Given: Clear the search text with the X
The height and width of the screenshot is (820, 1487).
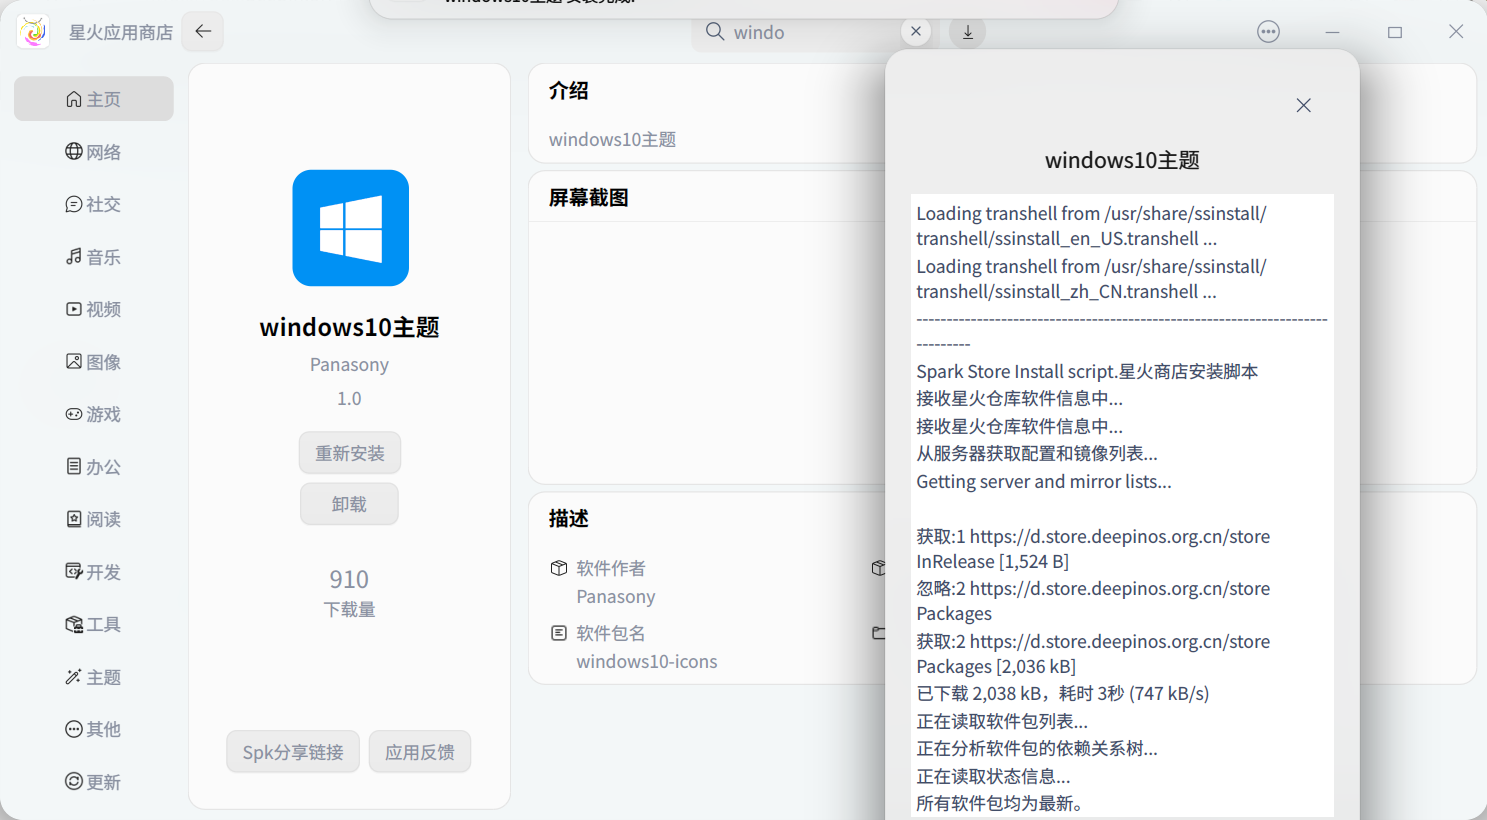Looking at the screenshot, I should click(915, 31).
